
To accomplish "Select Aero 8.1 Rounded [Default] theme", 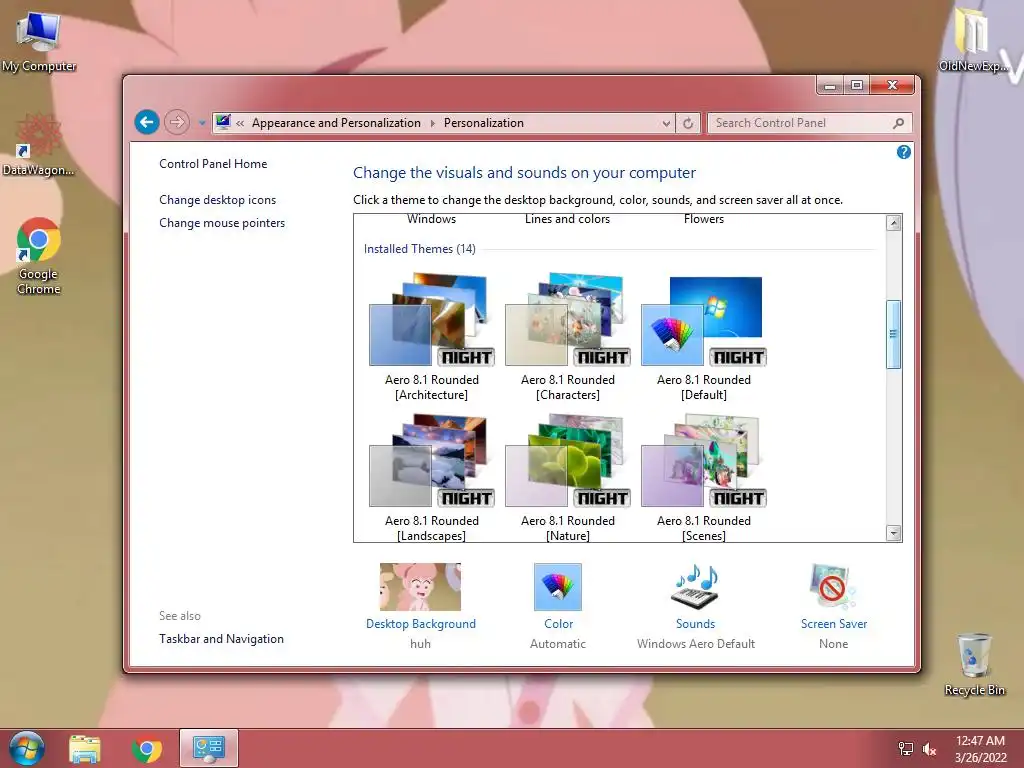I will click(703, 337).
